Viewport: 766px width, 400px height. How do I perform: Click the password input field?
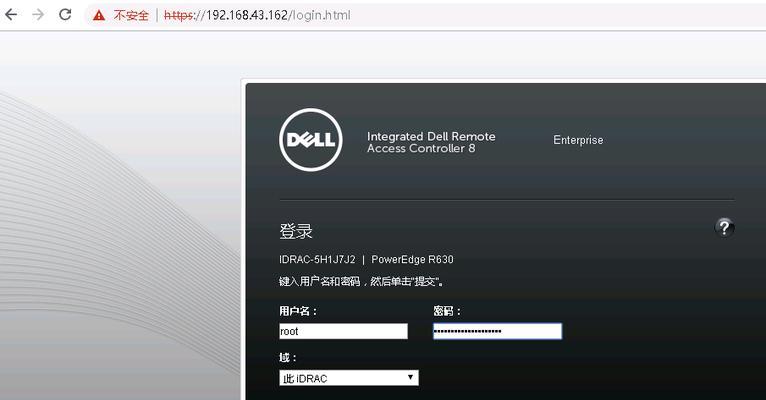coord(497,331)
